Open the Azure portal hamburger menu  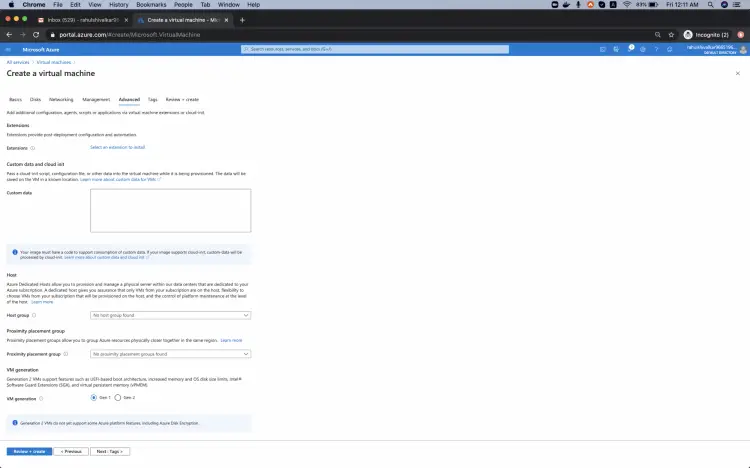[8, 49]
